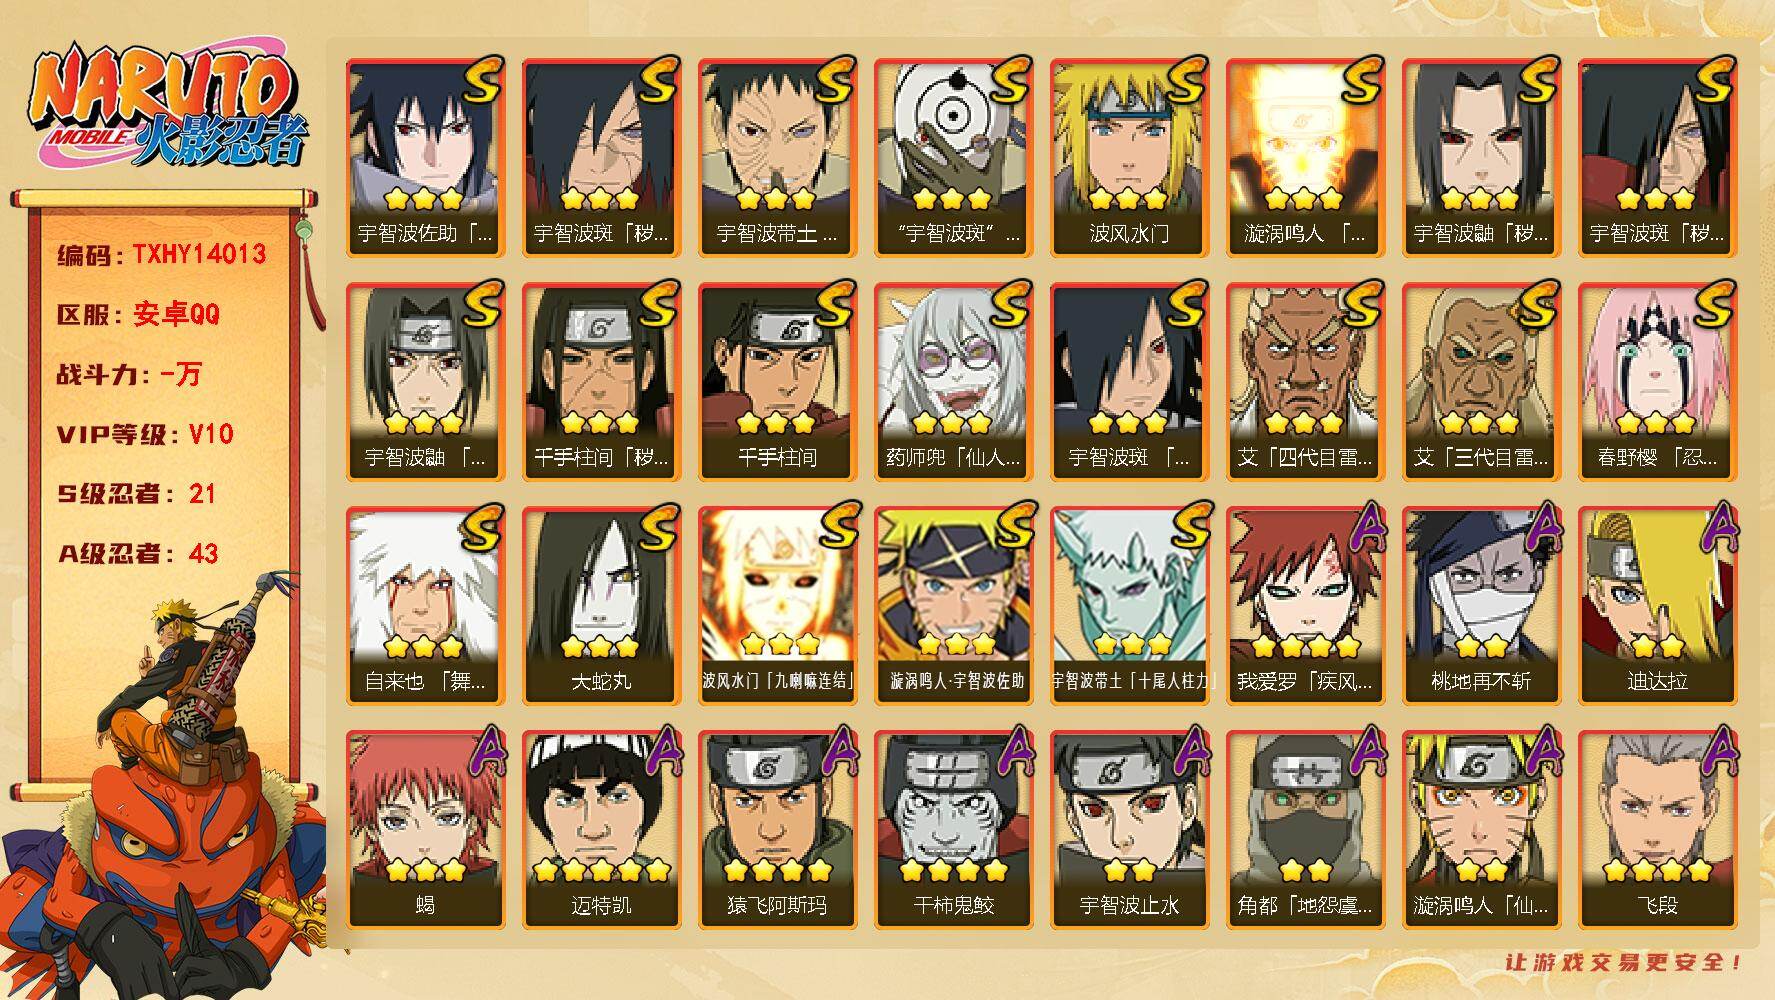Click the 迈特凯 ninja portrait
Screen dimensions: 1775x1000
(x=601, y=829)
